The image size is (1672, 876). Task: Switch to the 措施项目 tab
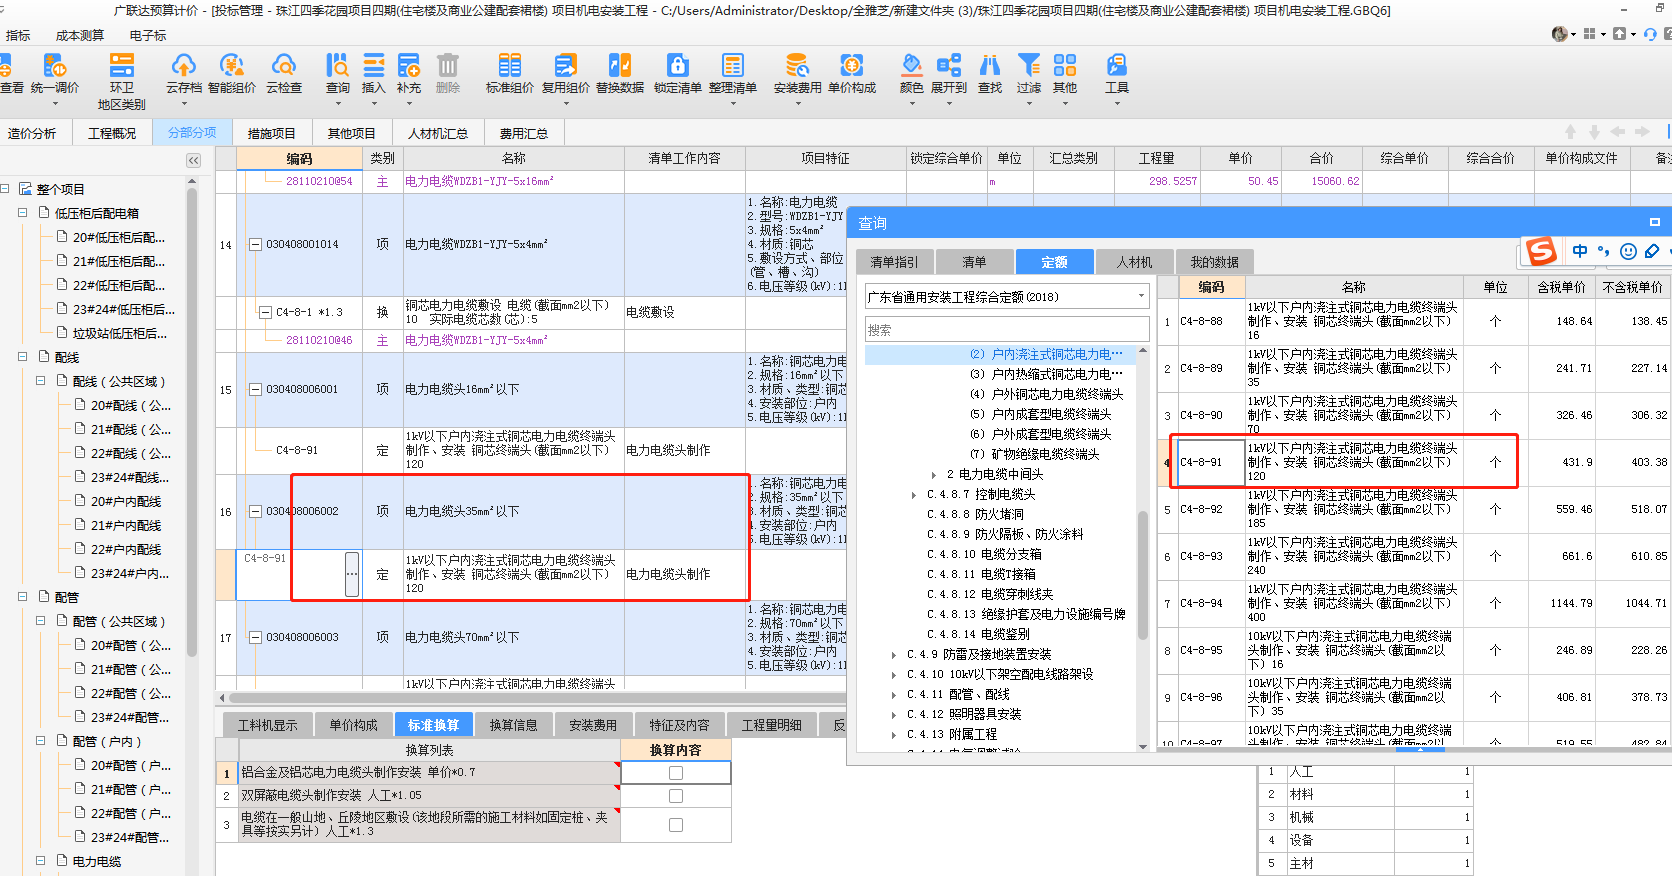pyautogui.click(x=272, y=133)
